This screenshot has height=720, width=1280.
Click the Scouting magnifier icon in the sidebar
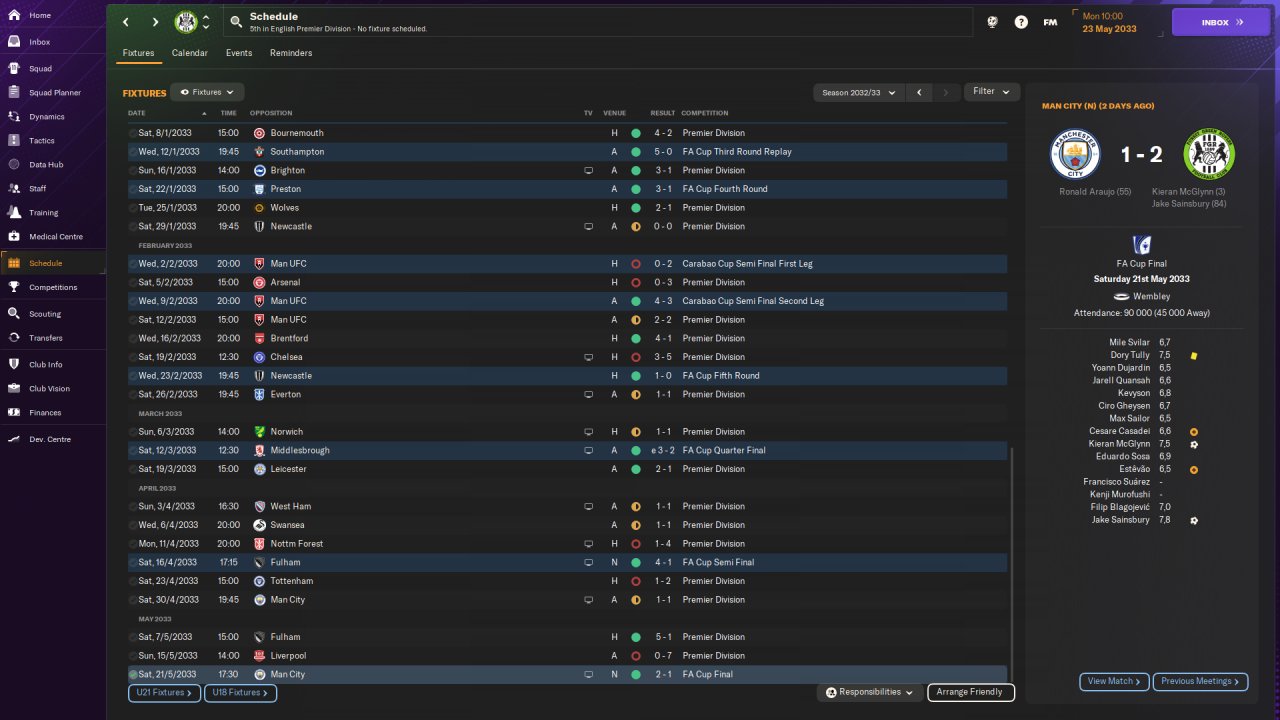[x=14, y=313]
